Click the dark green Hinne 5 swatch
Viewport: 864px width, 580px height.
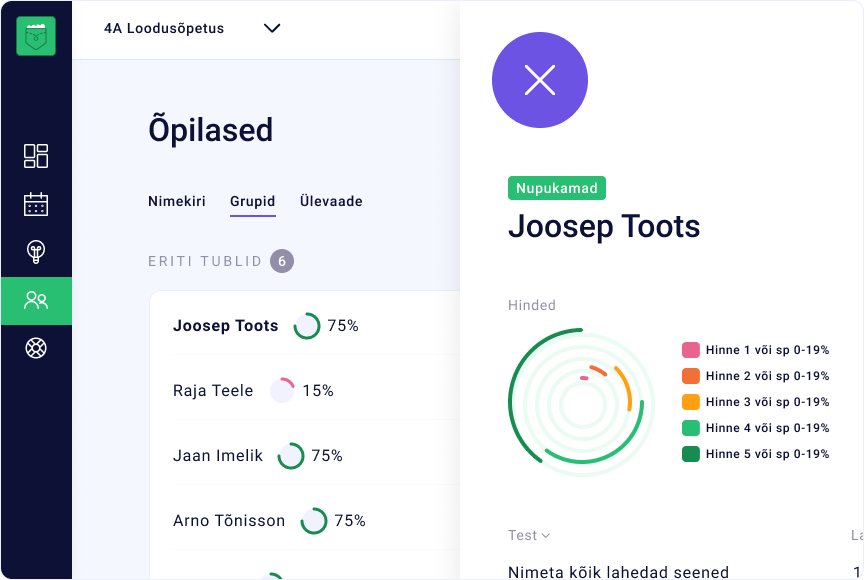[x=690, y=454]
